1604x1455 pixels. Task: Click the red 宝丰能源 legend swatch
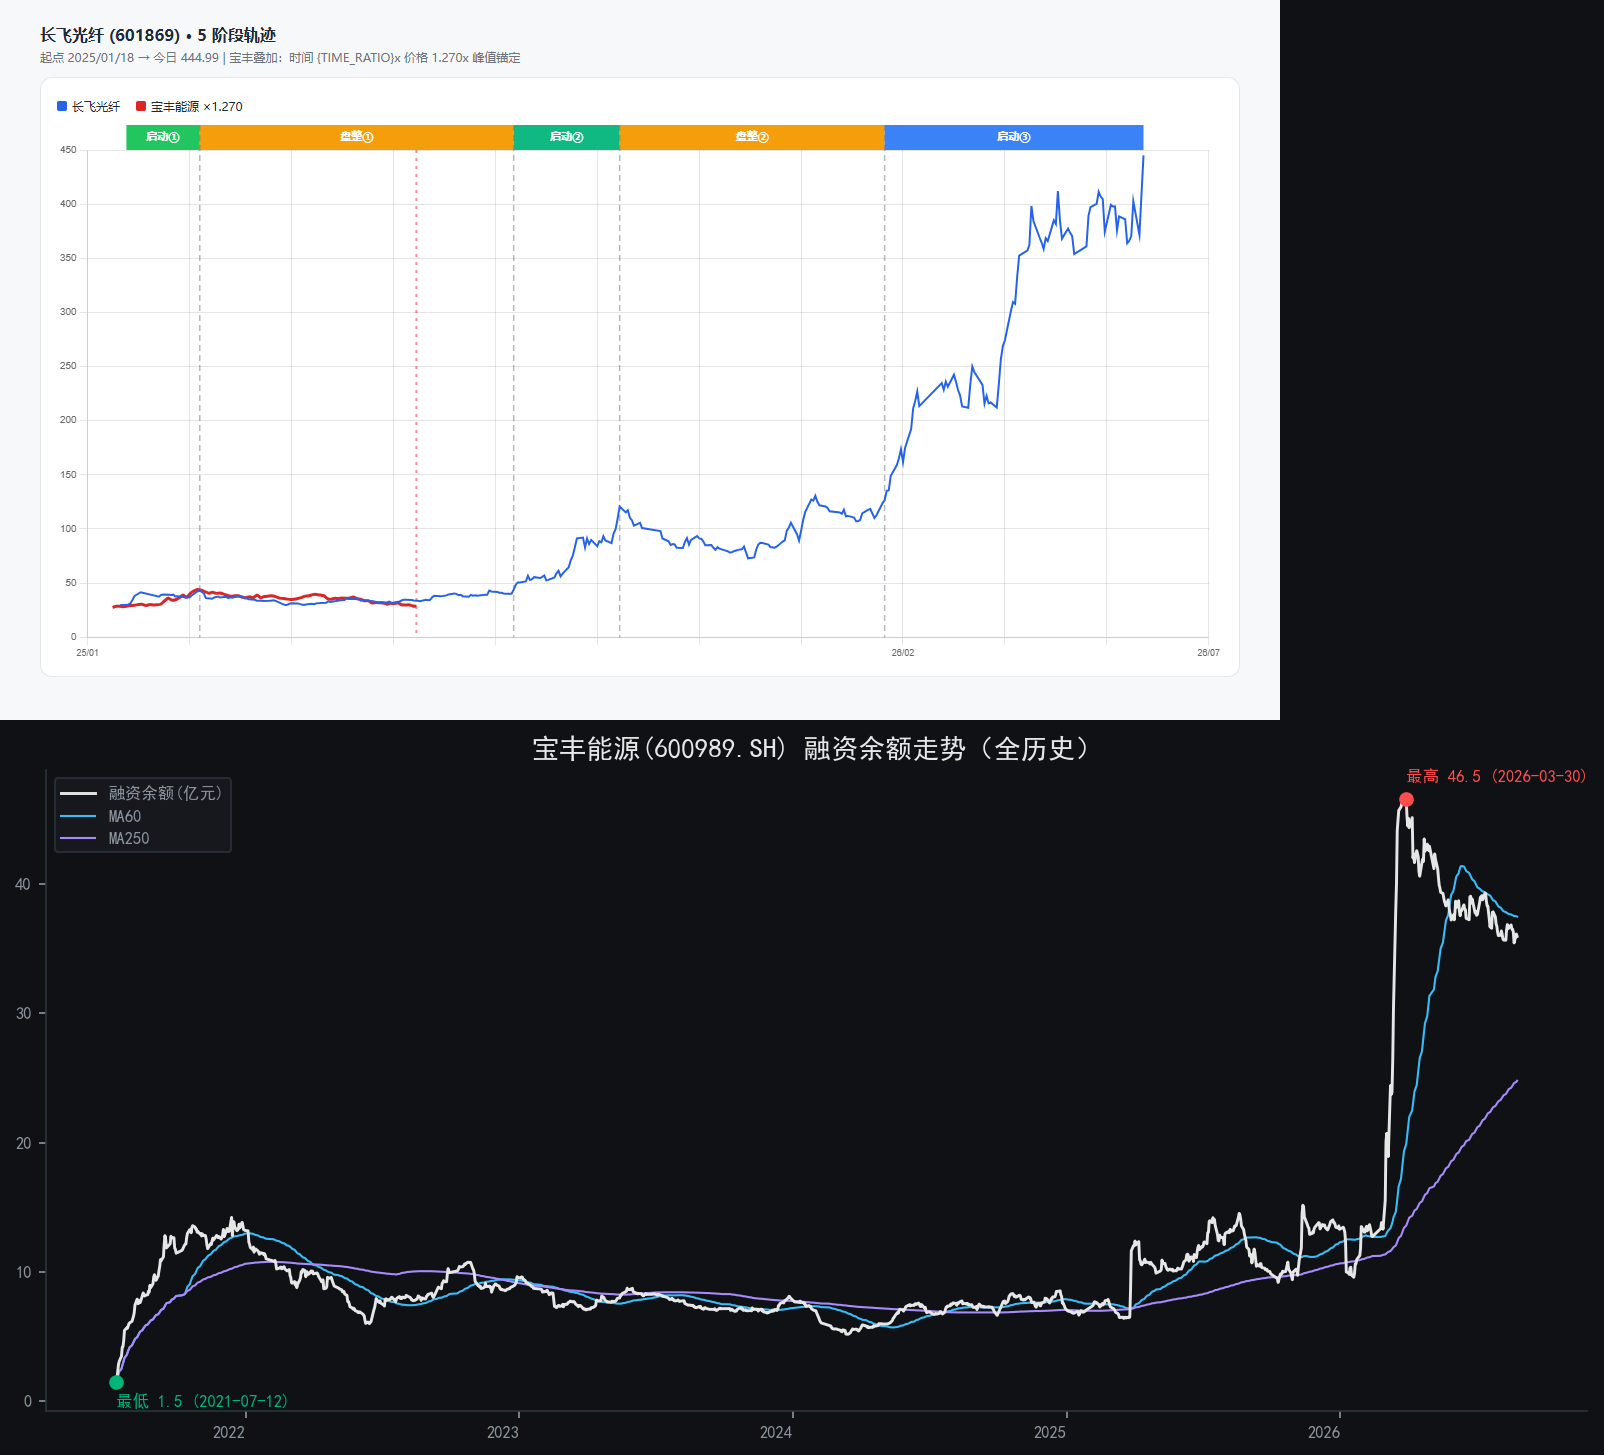coord(141,106)
